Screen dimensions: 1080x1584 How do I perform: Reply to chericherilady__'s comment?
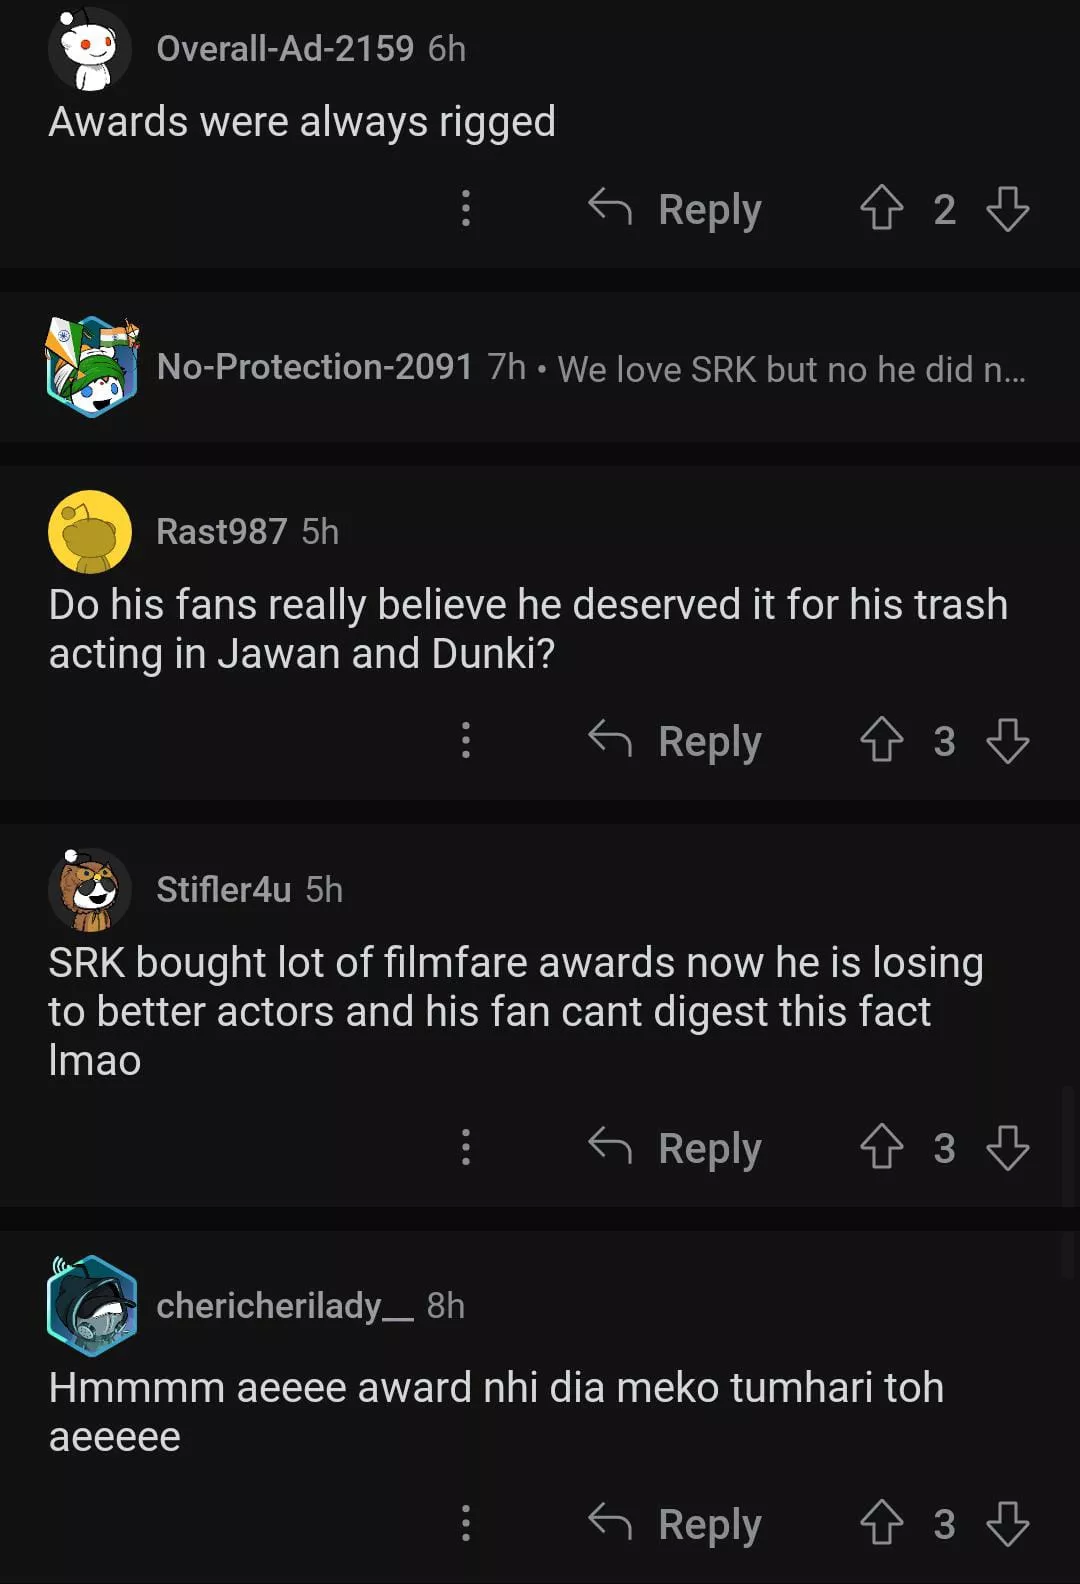pyautogui.click(x=676, y=1523)
